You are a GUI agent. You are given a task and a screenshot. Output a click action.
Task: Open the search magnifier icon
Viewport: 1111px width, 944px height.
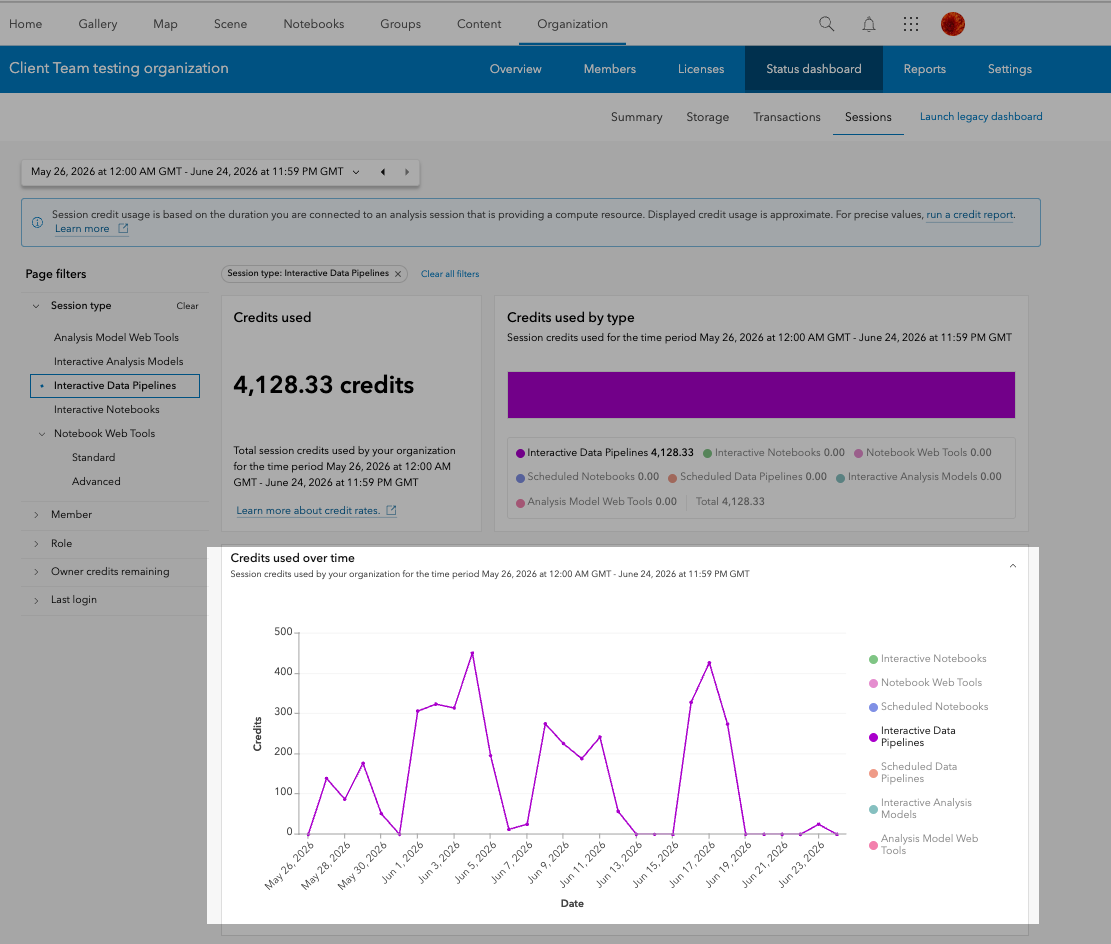(x=826, y=24)
